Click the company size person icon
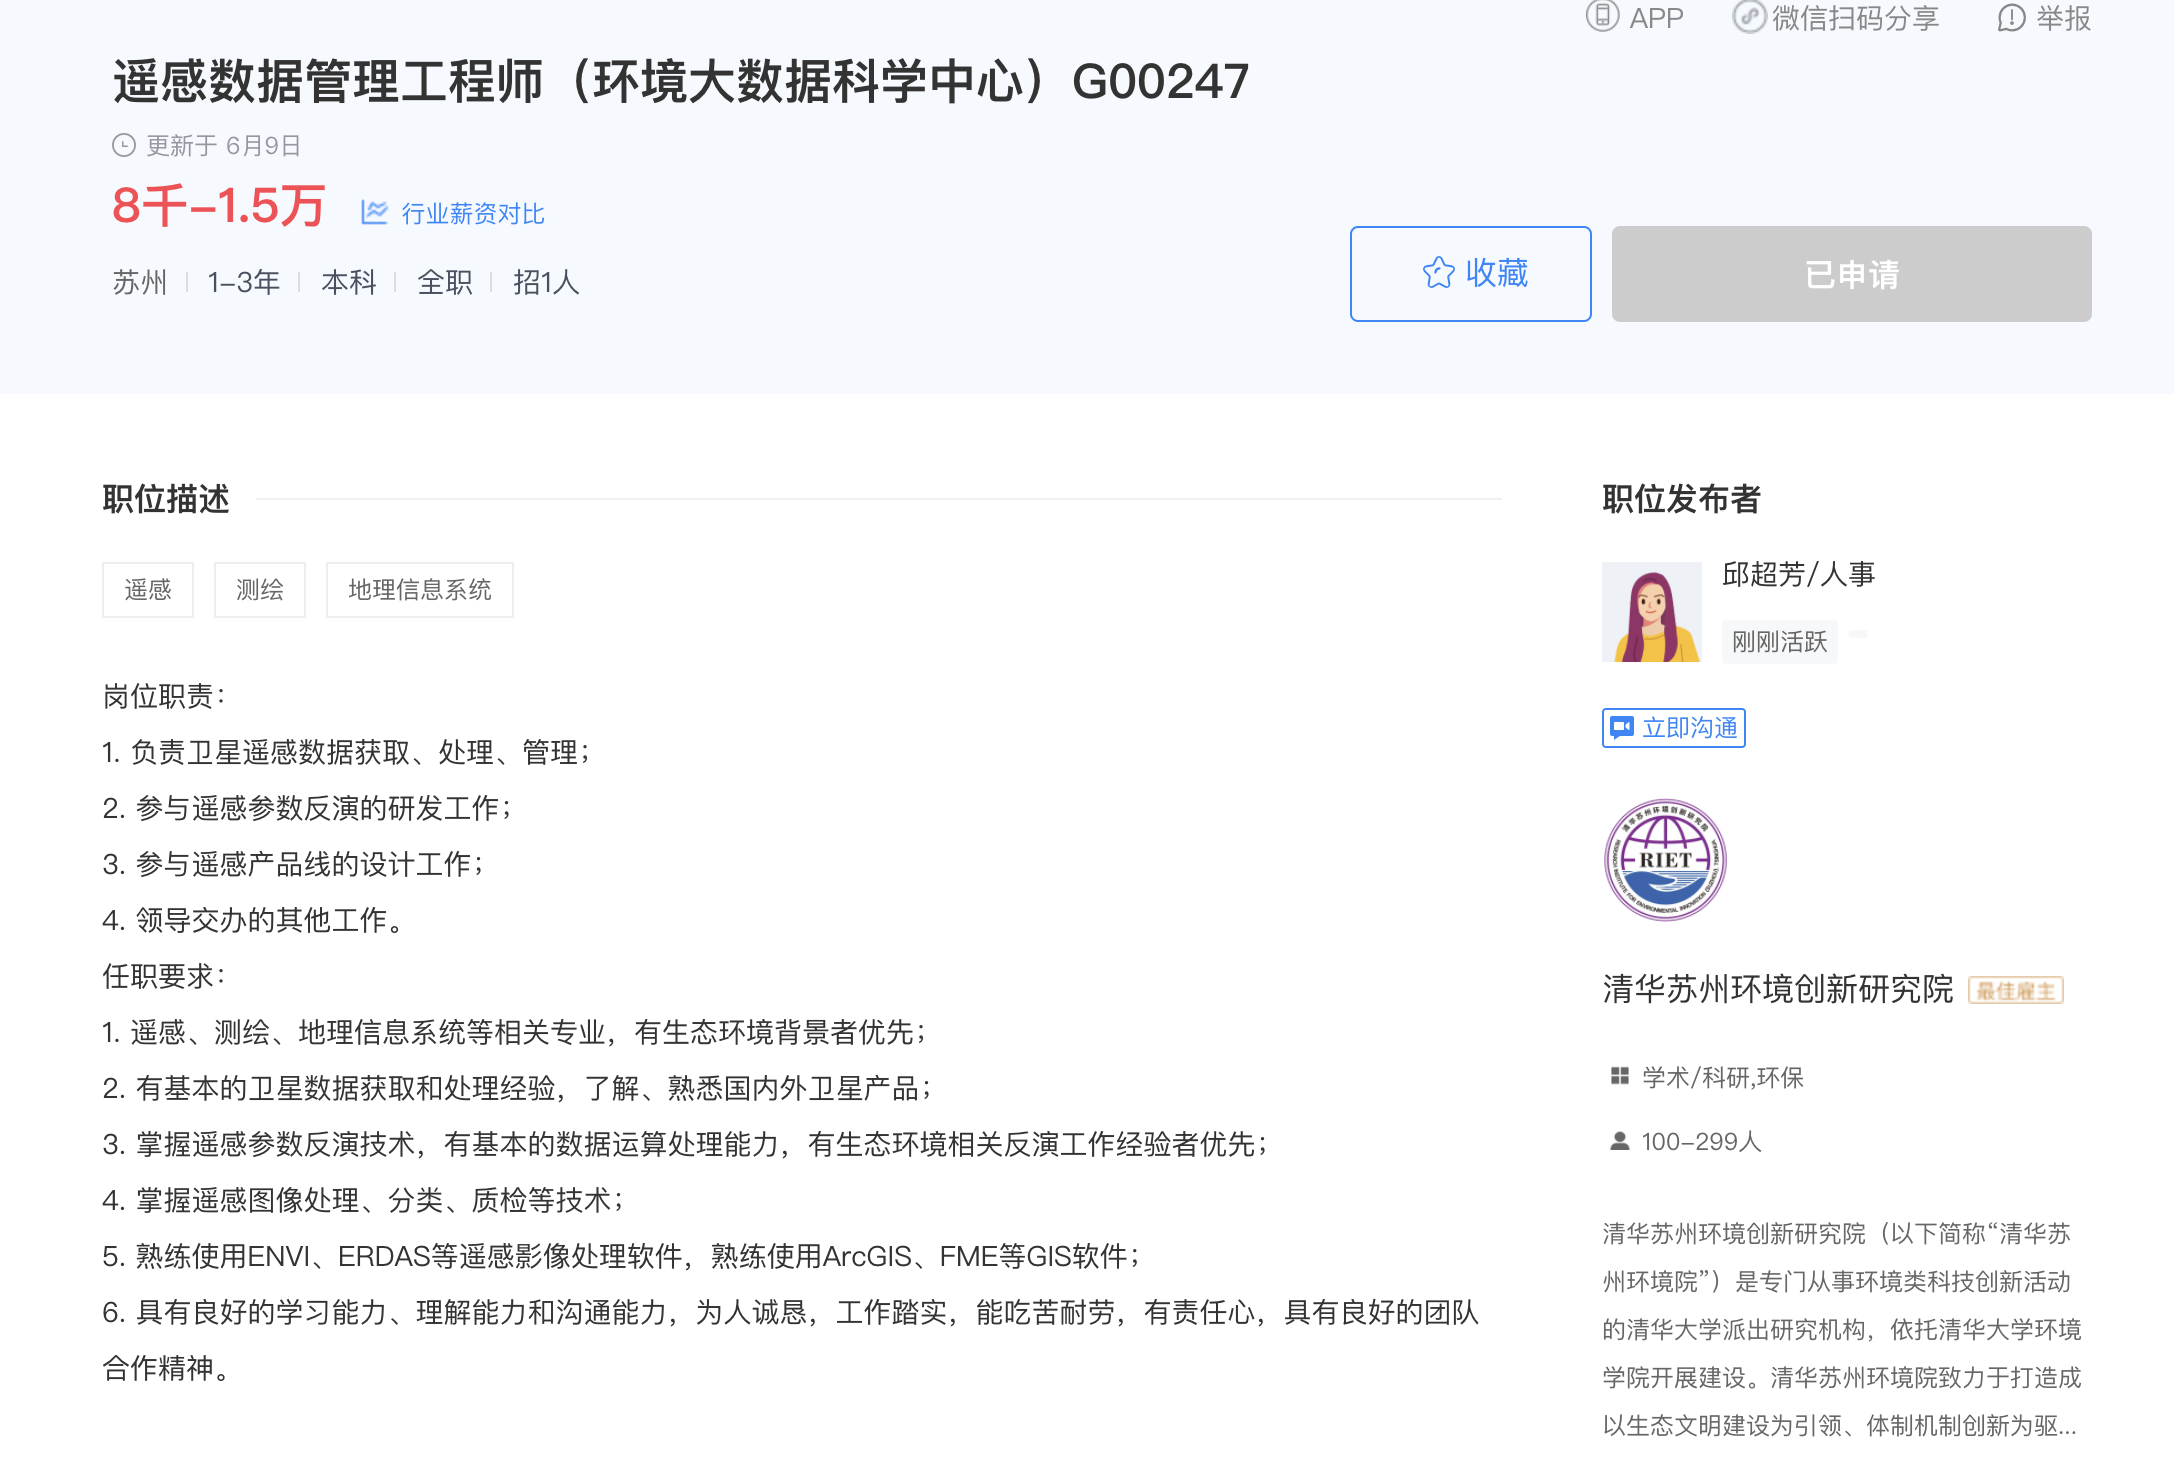 coord(1619,1141)
